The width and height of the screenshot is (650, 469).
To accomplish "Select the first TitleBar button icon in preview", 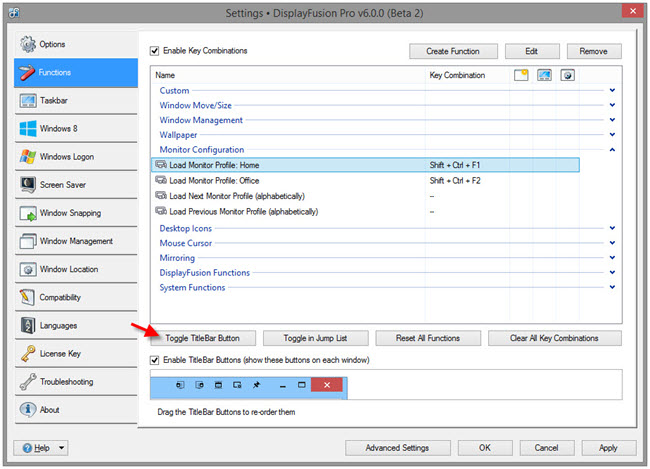I will click(x=180, y=385).
